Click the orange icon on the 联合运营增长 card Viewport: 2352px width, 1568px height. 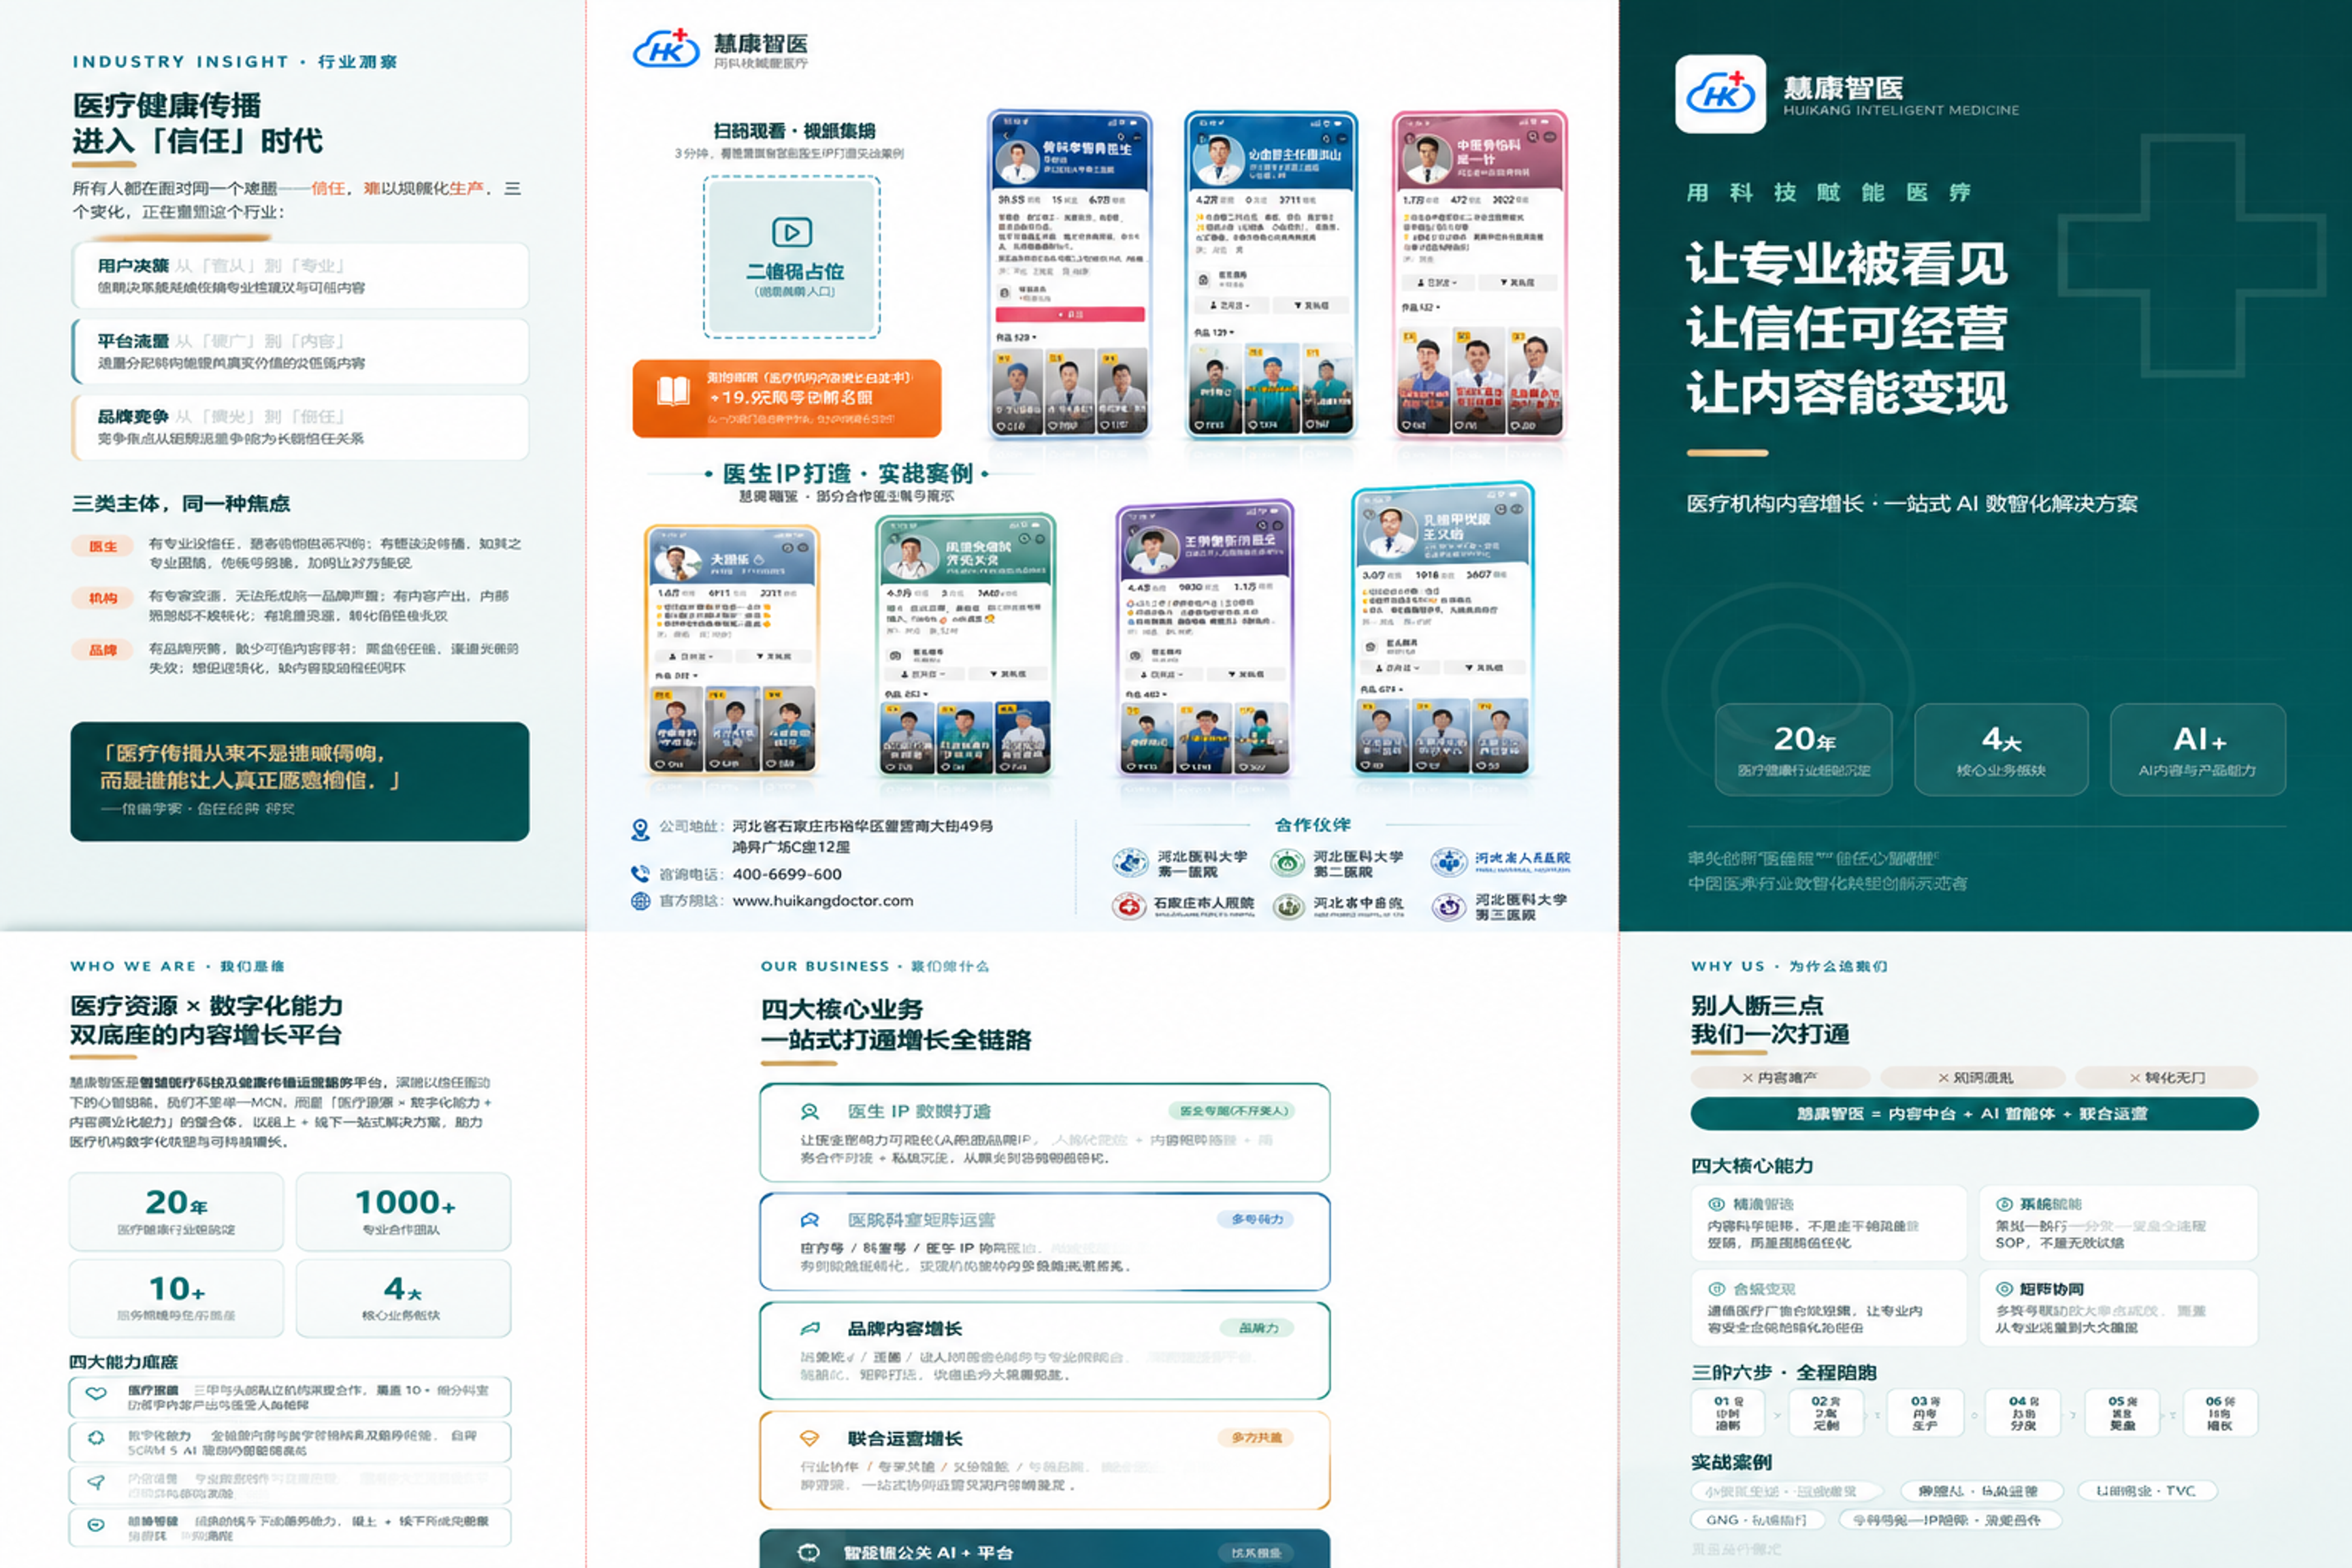click(x=810, y=1438)
